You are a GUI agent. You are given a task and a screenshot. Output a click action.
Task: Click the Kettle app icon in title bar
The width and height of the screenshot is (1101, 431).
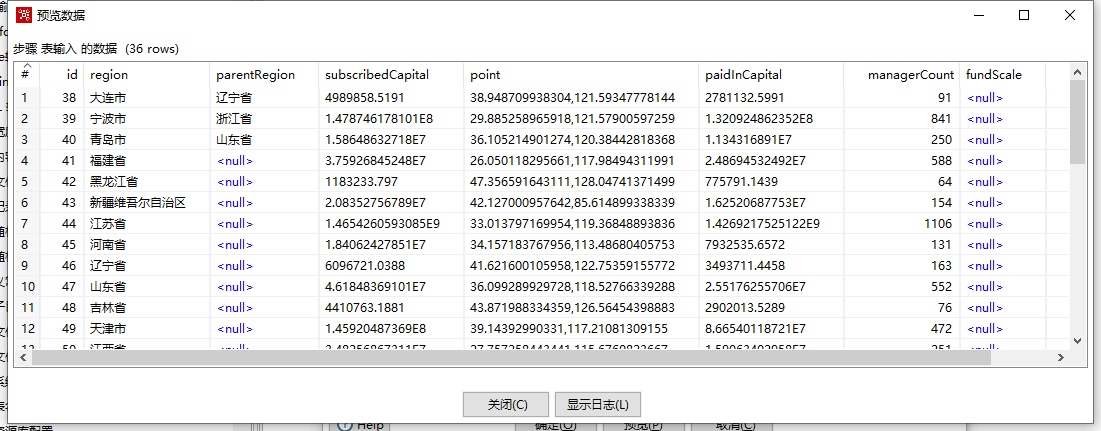[24, 15]
